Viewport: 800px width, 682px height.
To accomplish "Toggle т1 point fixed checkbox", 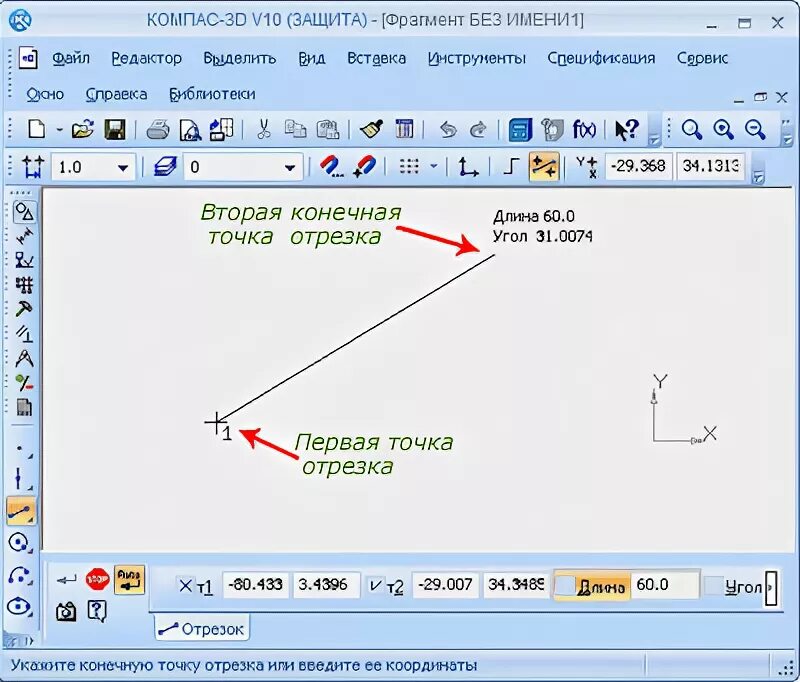I will (185, 586).
